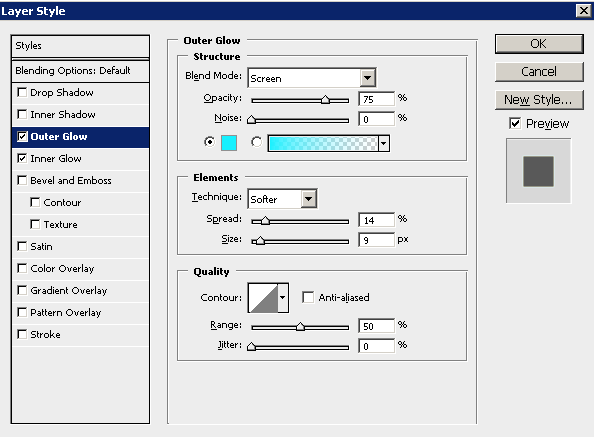Select the Drop Shadow style label
The width and height of the screenshot is (594, 437).
62,92
